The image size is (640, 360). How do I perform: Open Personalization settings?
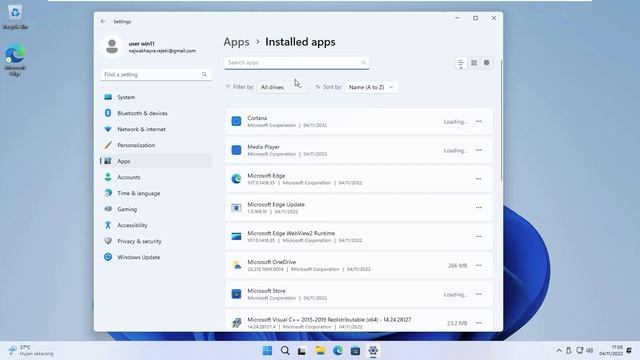156,145
